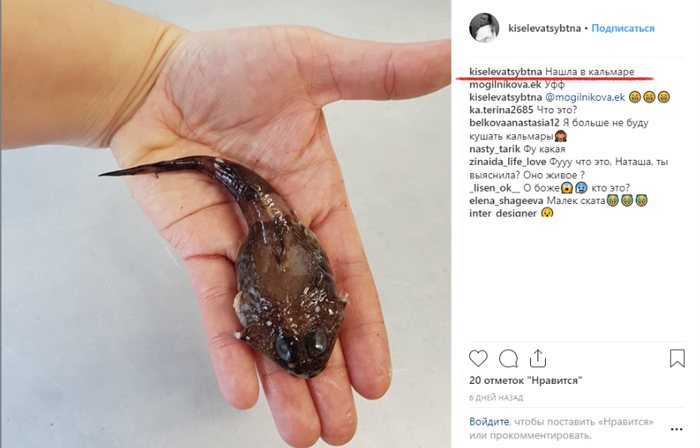The height and width of the screenshot is (448, 700).
Task: Open inter_designer commenter profile
Action: pos(502,213)
